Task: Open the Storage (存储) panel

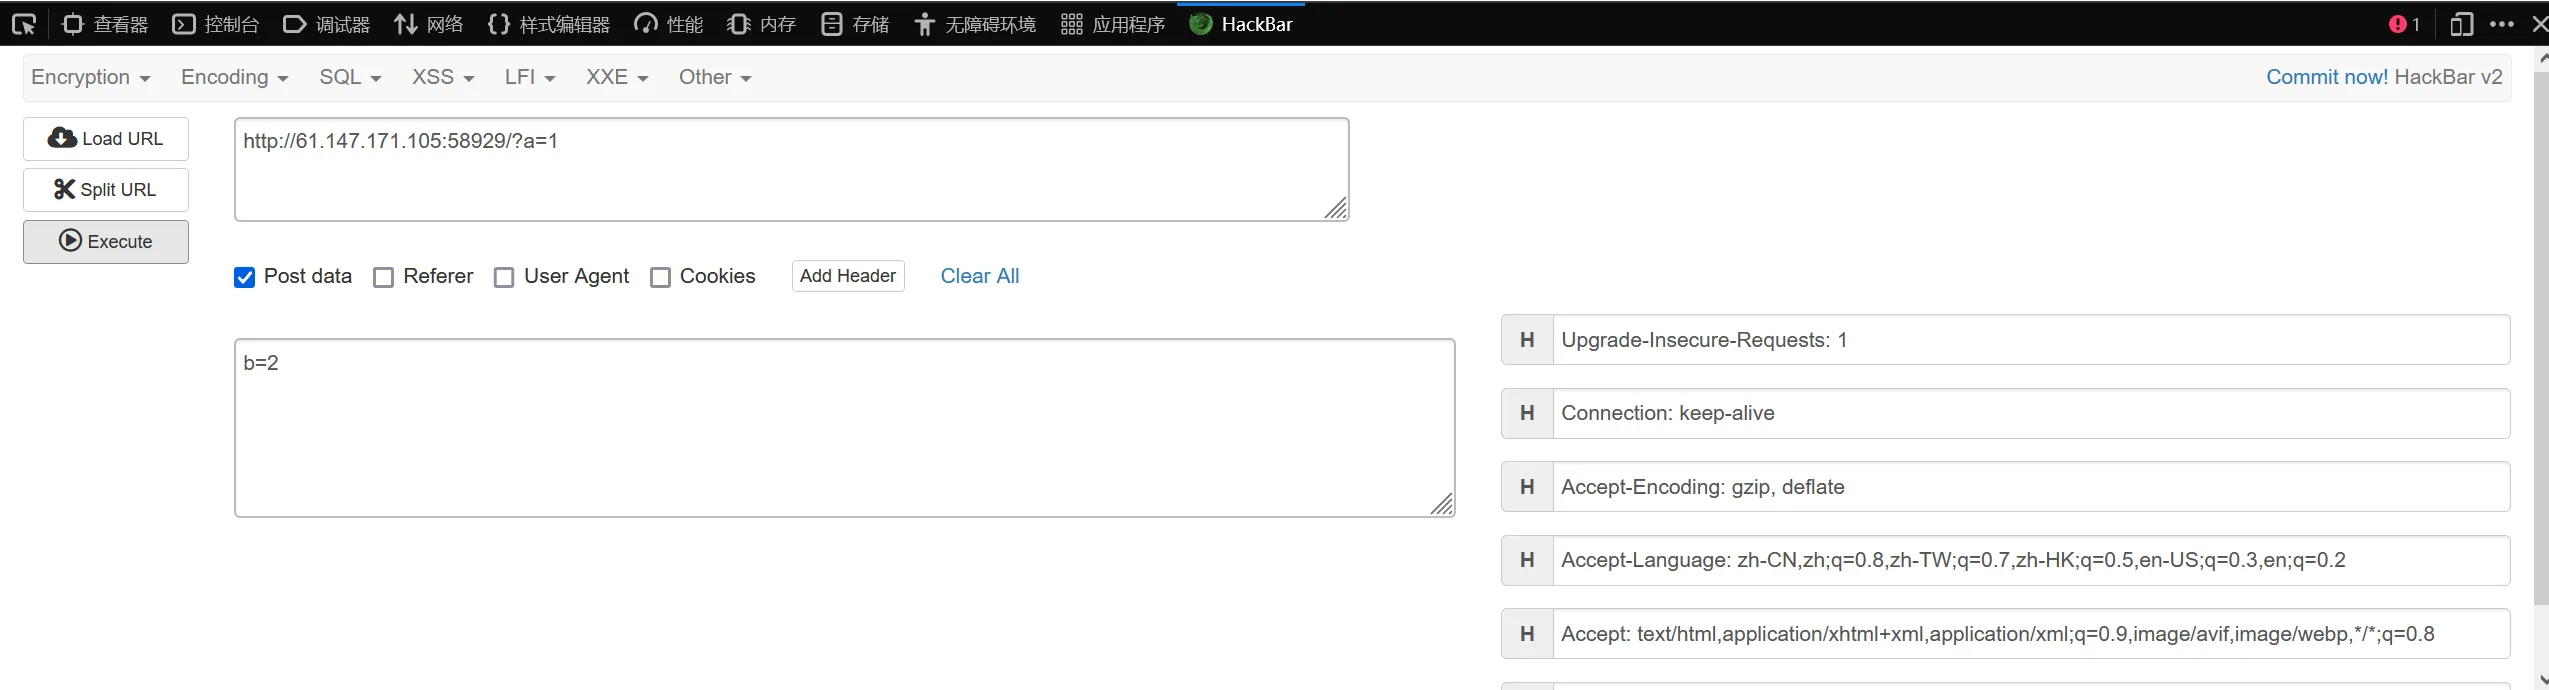Action: tap(855, 24)
